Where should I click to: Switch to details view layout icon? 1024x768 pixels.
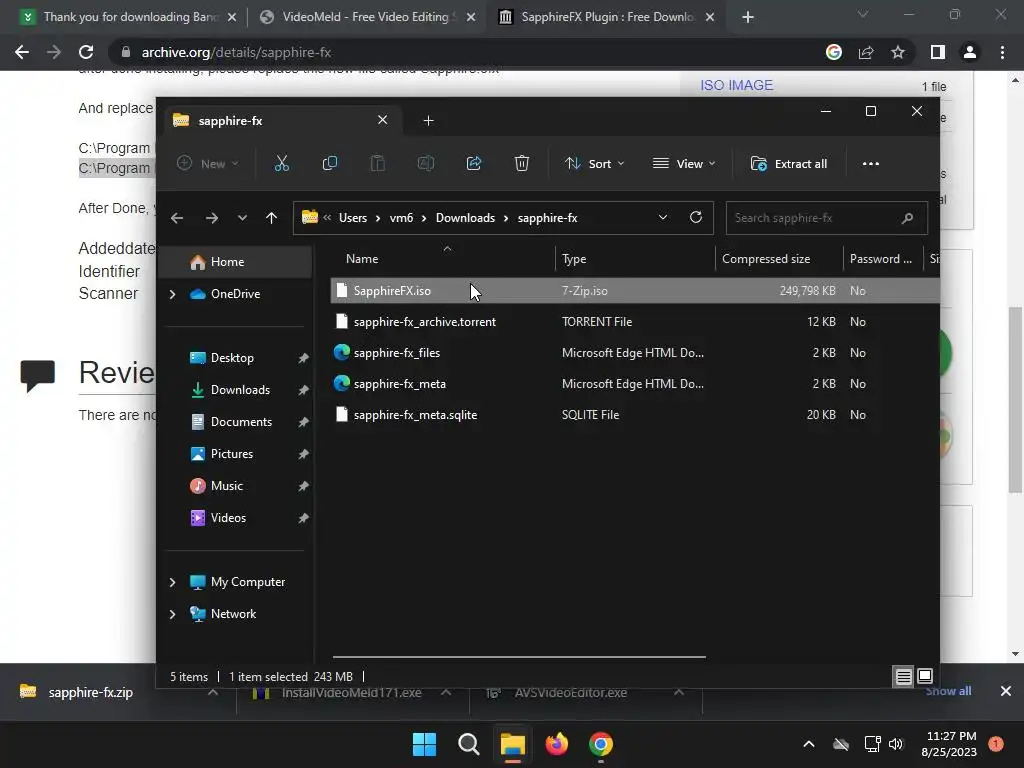[x=903, y=677]
